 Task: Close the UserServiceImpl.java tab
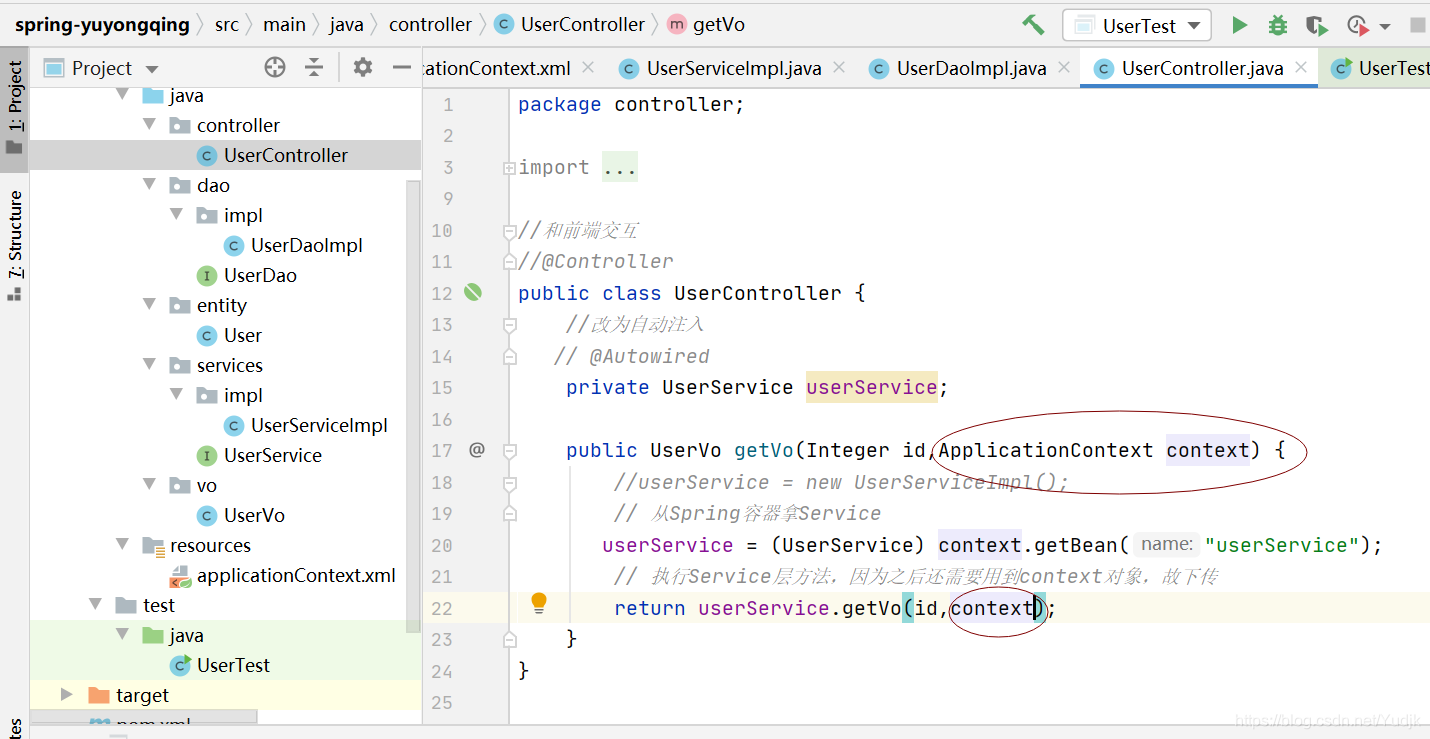pos(838,67)
